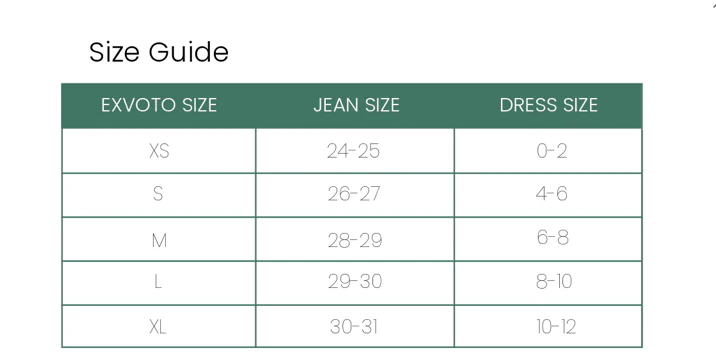Viewport: 716px width, 363px height.
Task: Click the S size cell
Action: point(159,195)
